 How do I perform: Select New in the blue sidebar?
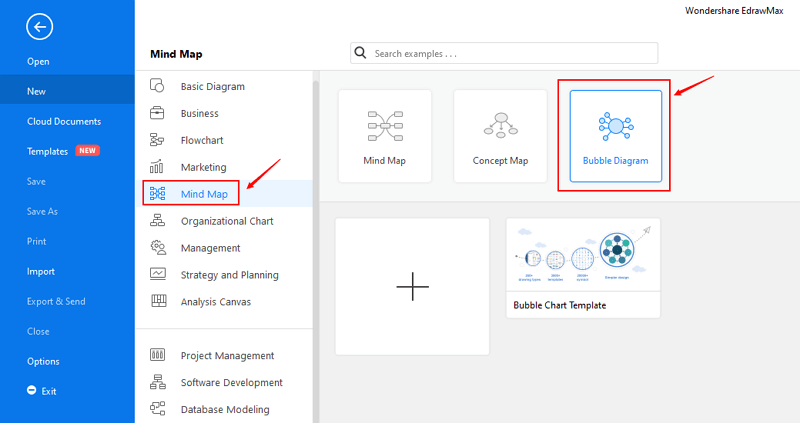[x=36, y=91]
